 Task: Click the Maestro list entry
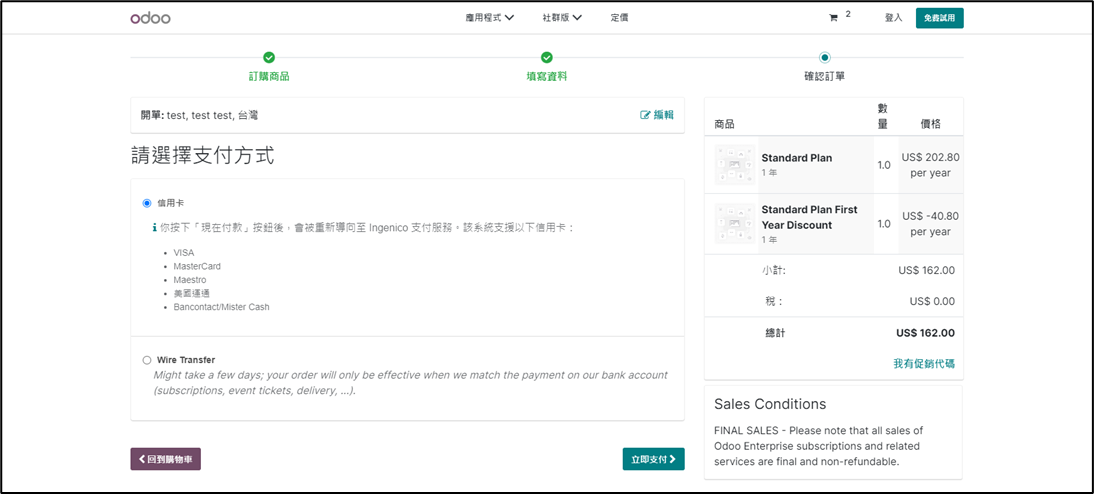coord(190,280)
